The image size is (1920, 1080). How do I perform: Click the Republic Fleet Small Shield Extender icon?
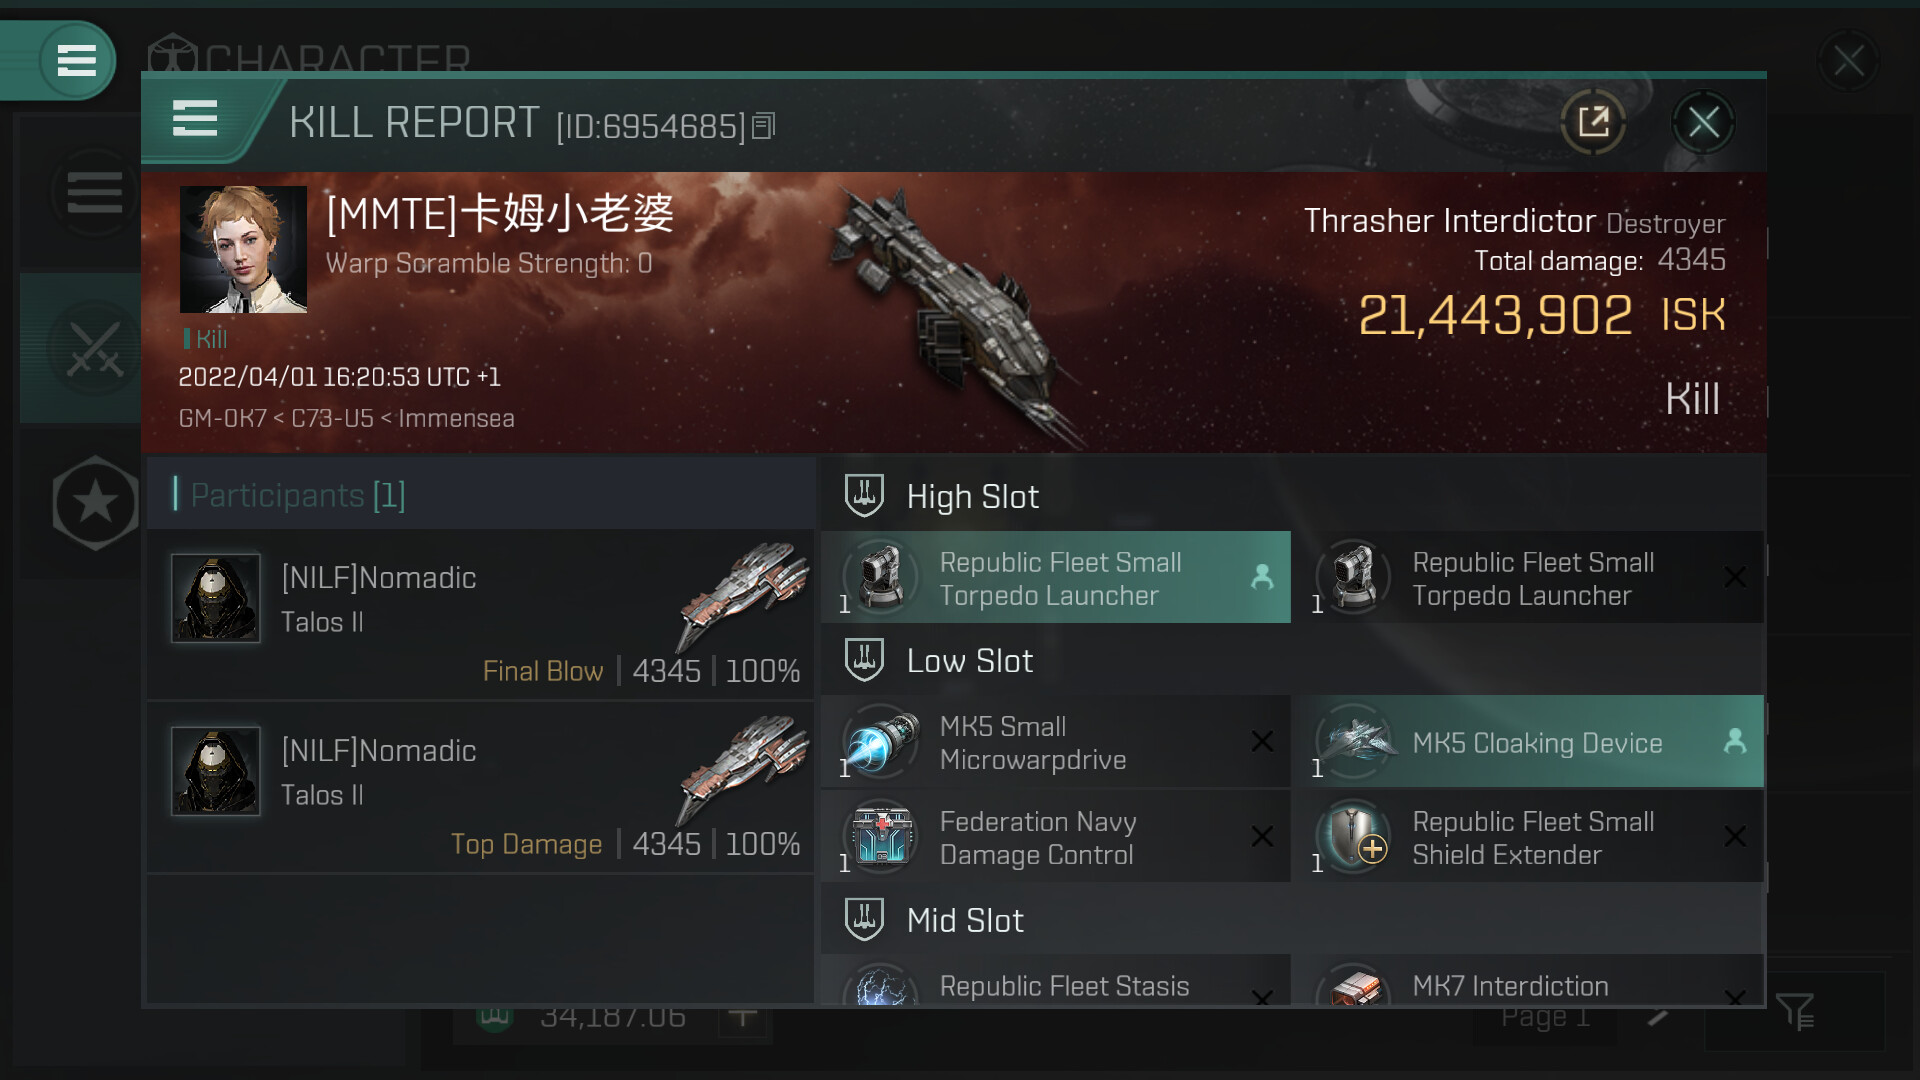[1353, 837]
